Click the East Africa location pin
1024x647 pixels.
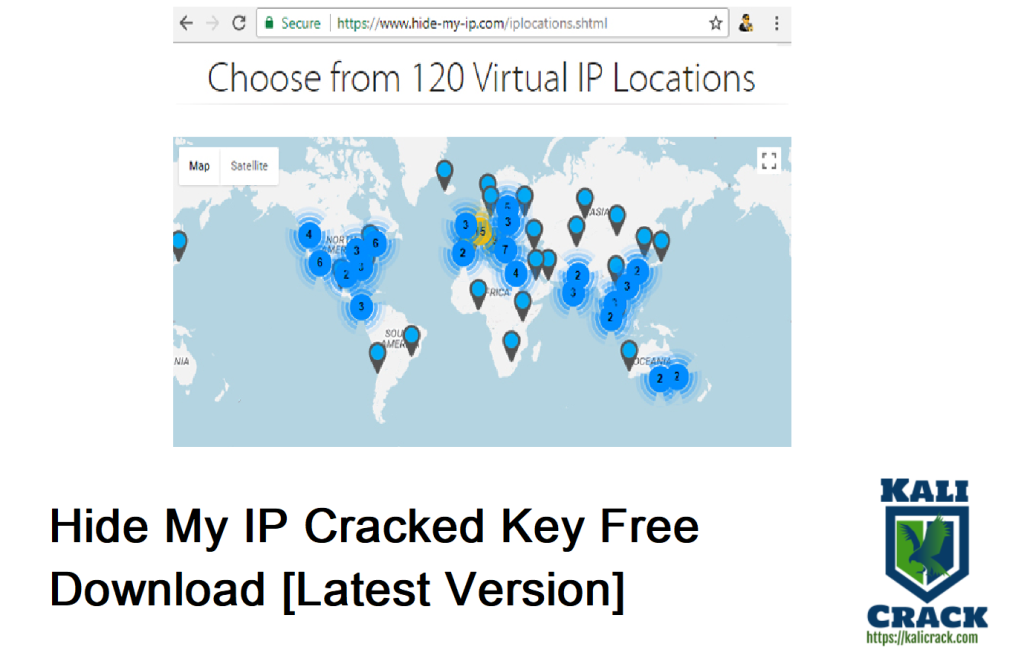click(522, 306)
